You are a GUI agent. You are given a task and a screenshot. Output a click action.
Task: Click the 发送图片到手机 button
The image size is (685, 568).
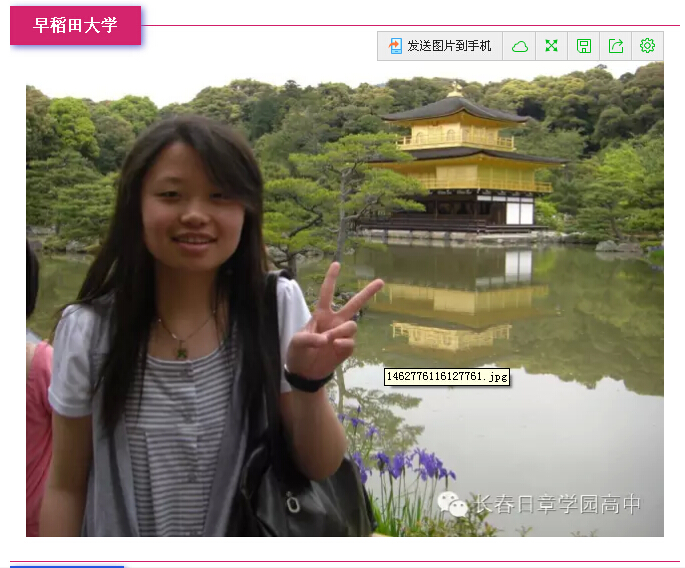tap(440, 46)
